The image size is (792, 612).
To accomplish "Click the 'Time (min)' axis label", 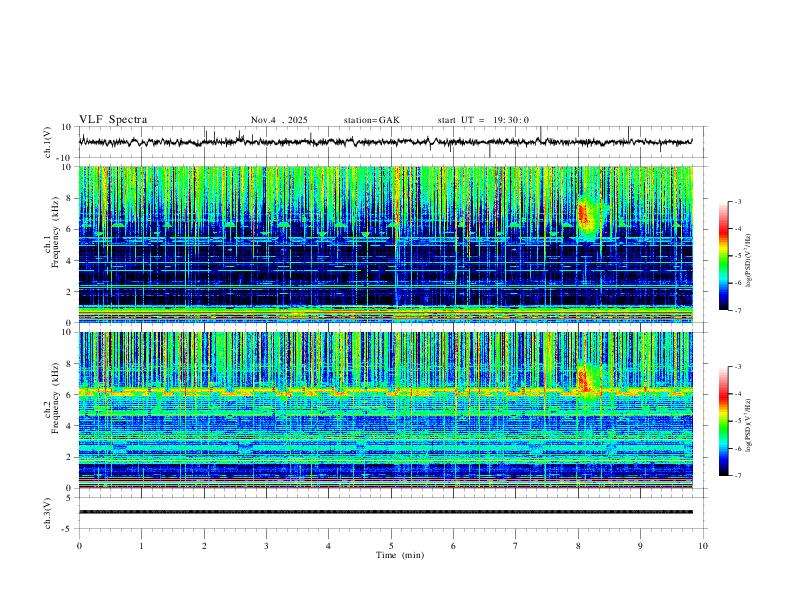I will [400, 555].
